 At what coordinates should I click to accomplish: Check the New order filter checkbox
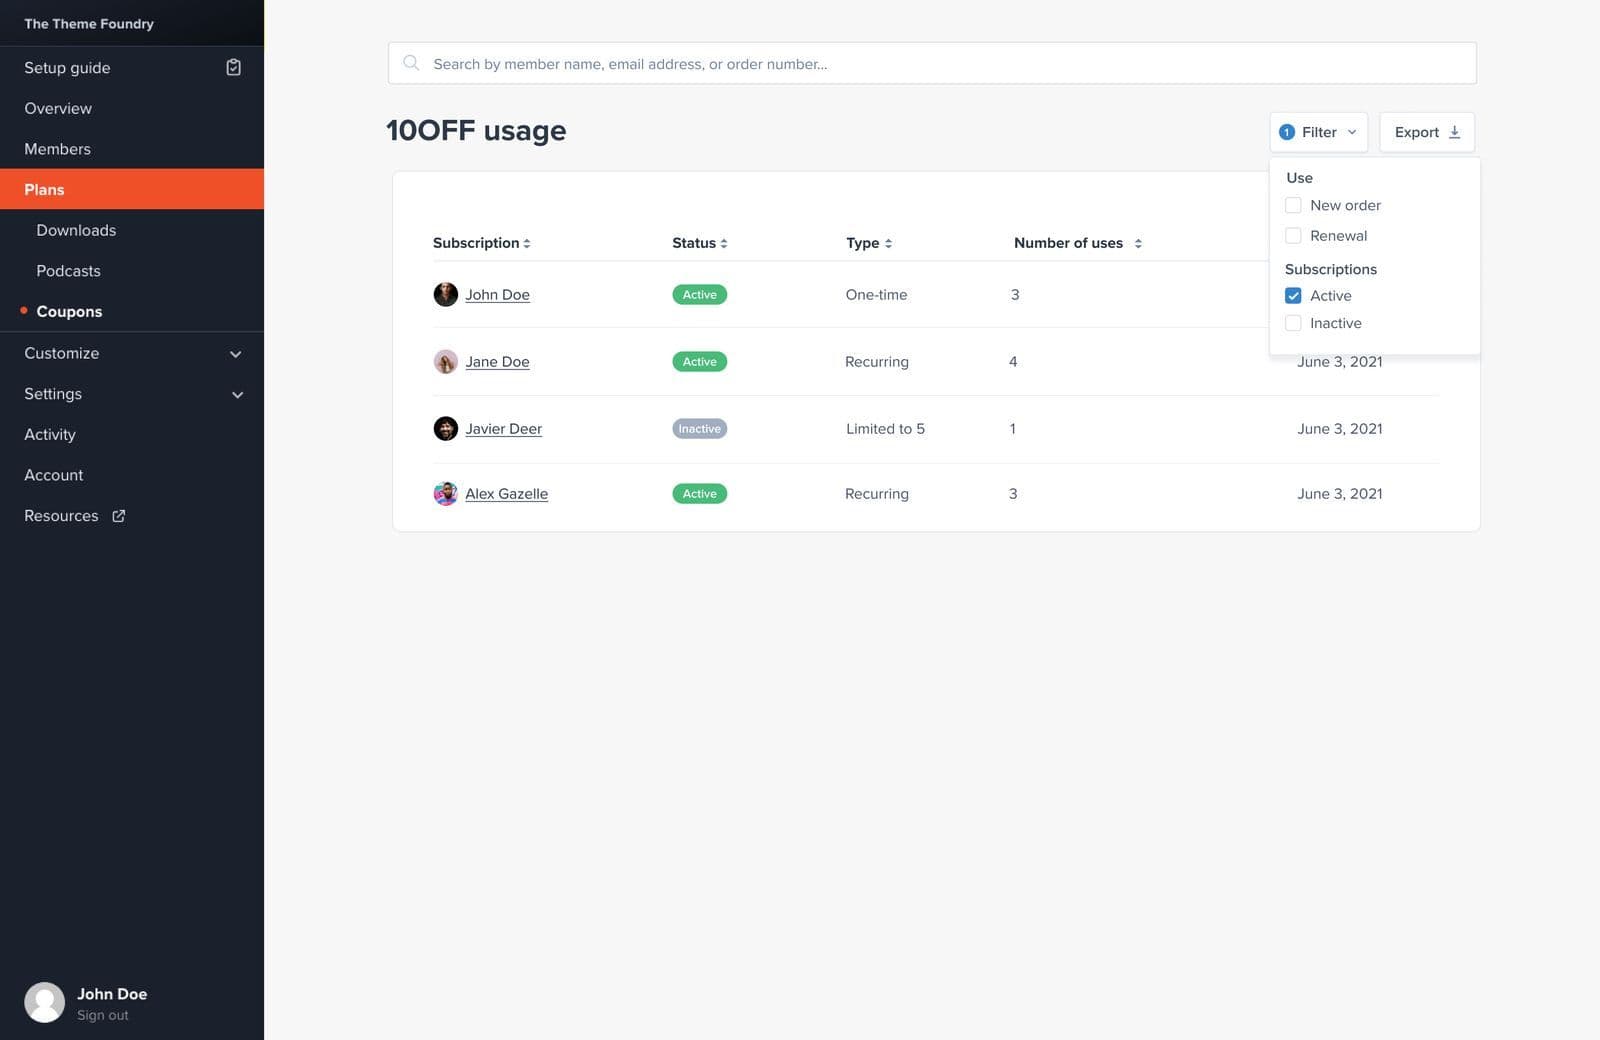tap(1293, 205)
